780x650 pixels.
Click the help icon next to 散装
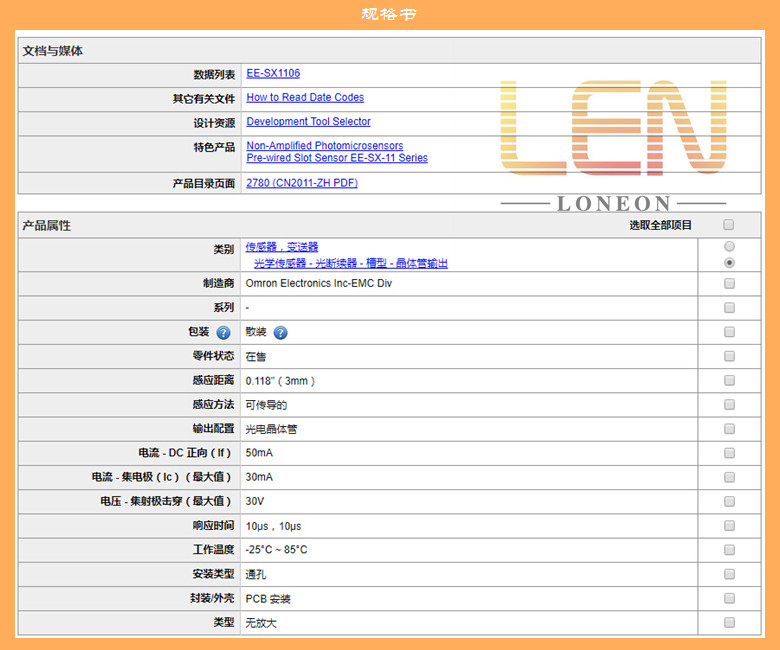[x=281, y=332]
